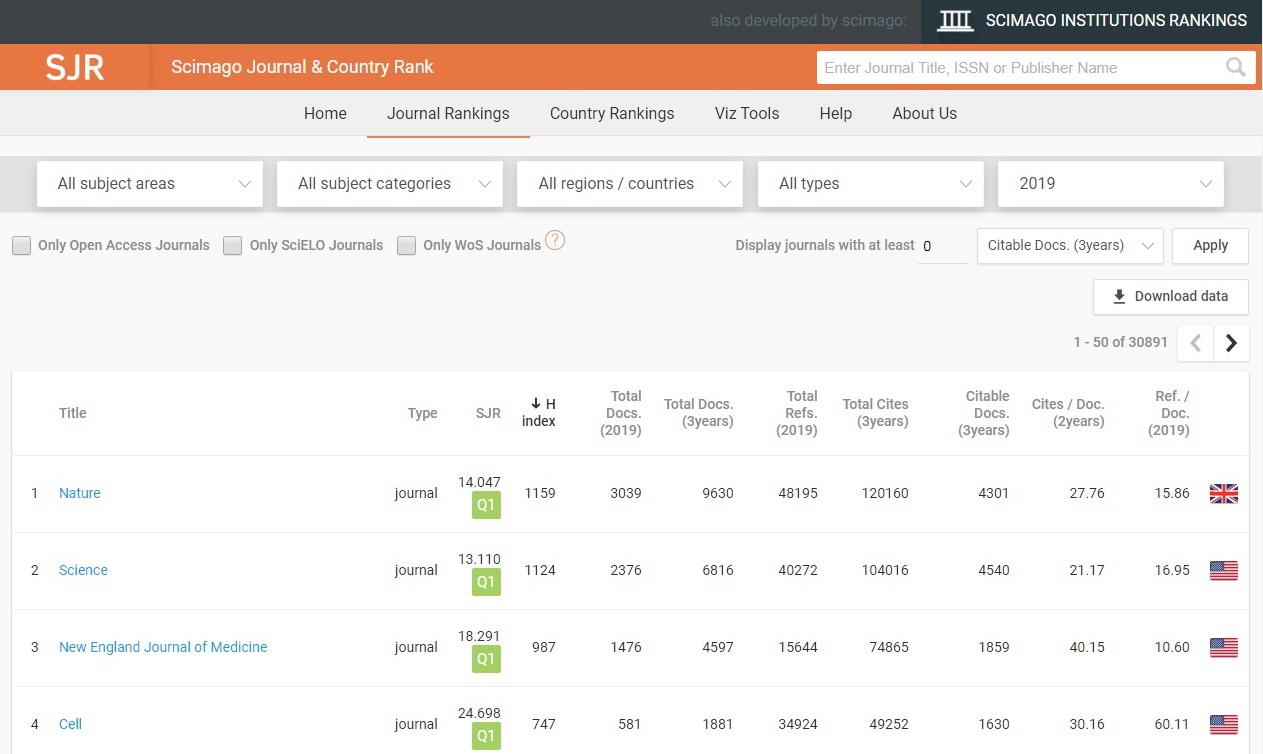
Task: Open the Science journal link
Action: point(83,570)
